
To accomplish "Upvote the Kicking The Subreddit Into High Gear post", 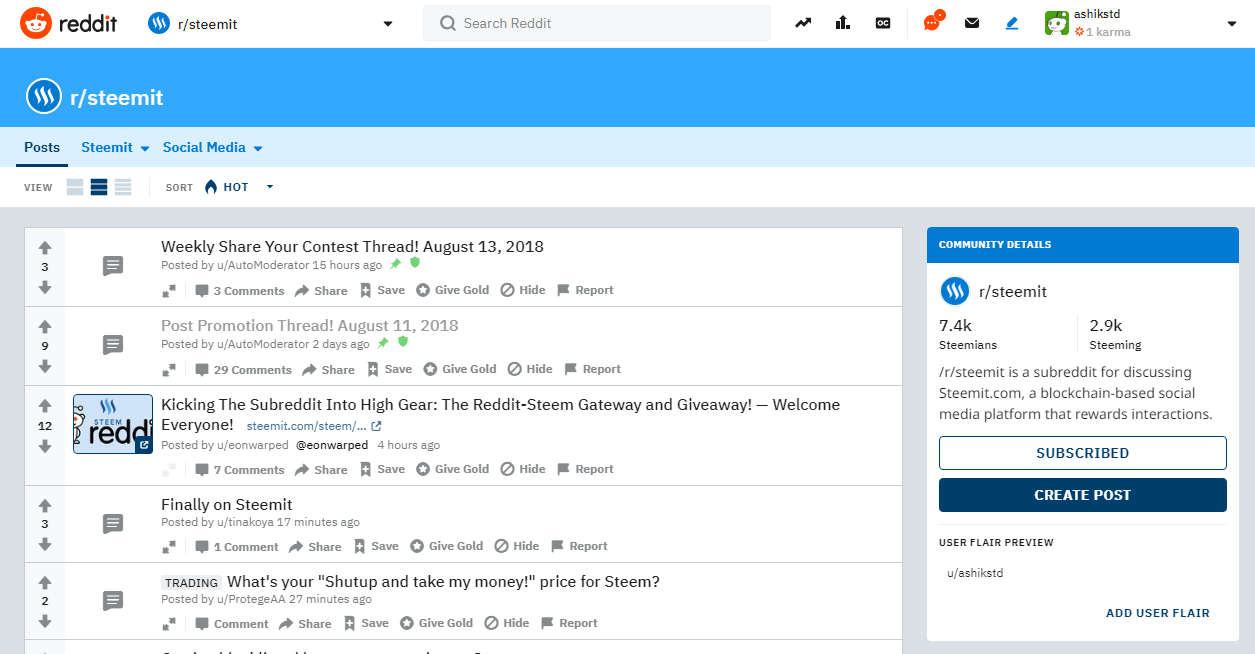I will coord(45,406).
